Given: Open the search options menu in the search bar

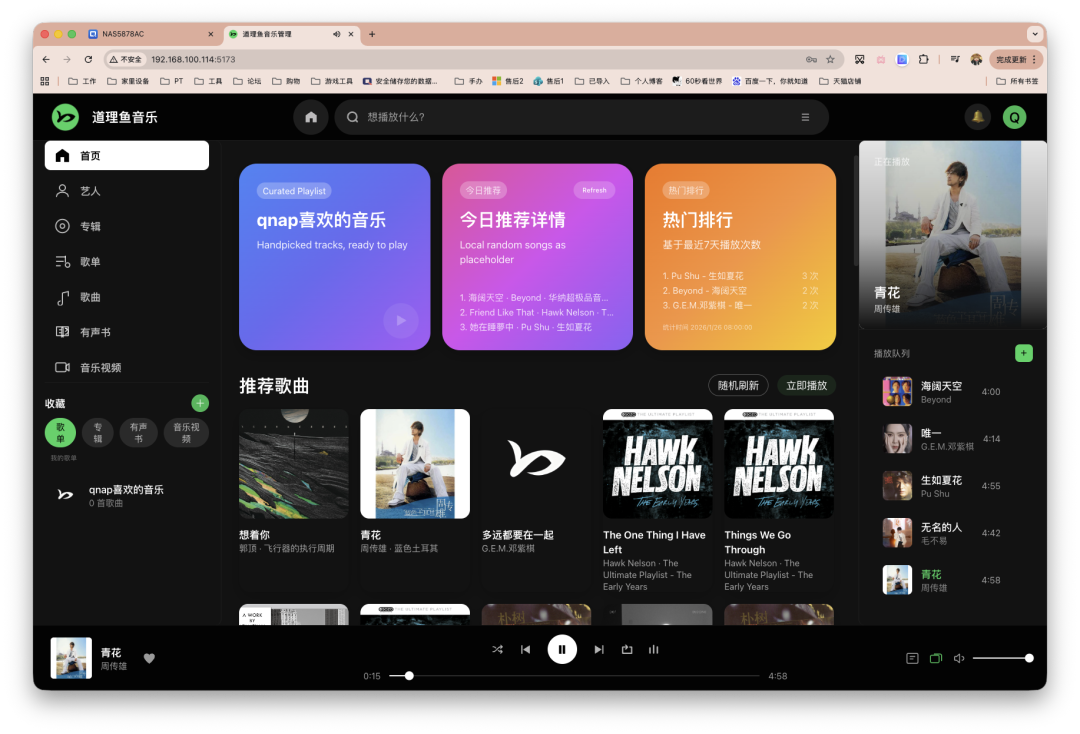Looking at the screenshot, I should click(805, 117).
